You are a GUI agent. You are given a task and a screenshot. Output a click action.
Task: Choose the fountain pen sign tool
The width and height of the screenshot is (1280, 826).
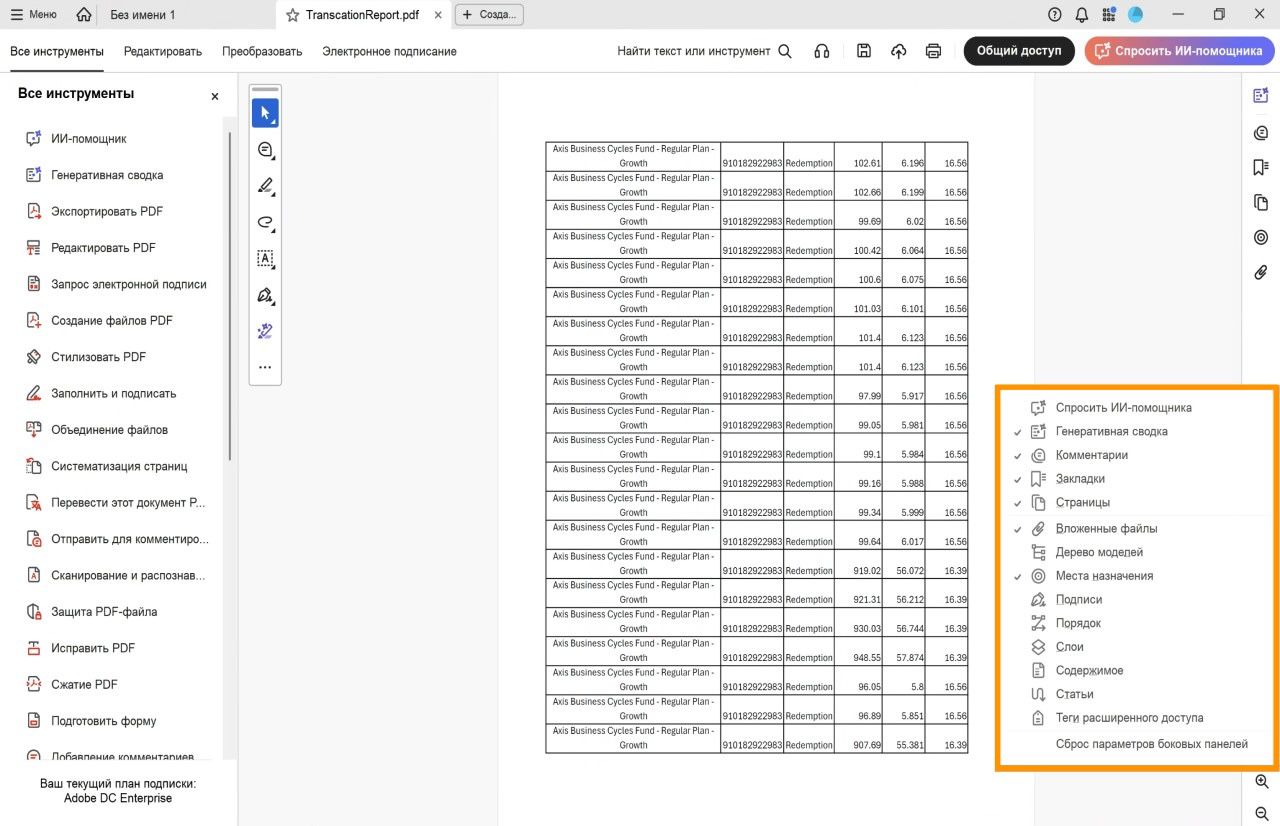tap(265, 295)
